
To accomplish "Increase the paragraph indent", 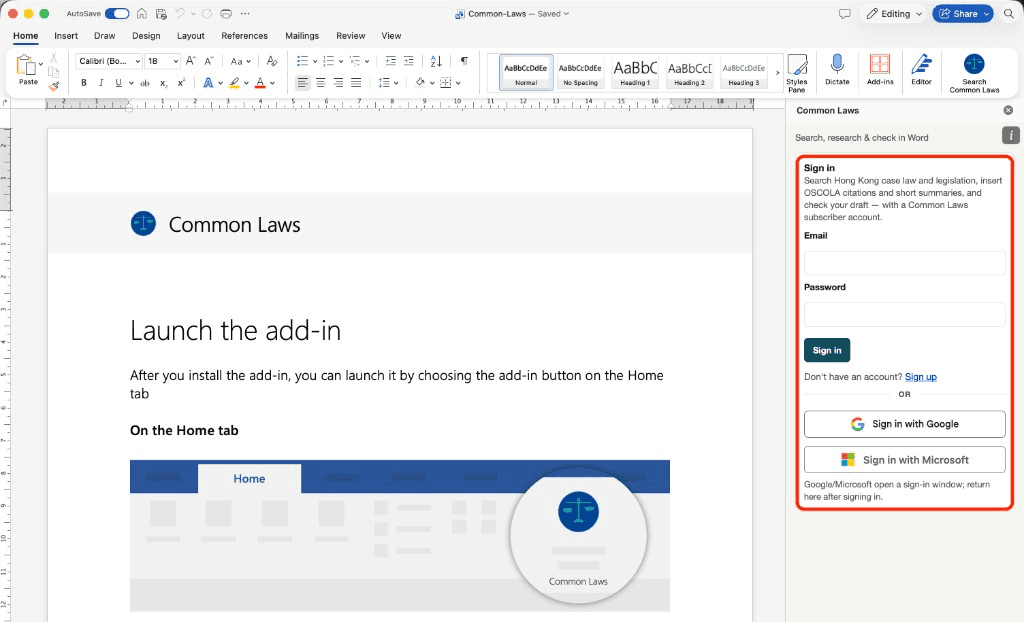I will pyautogui.click(x=409, y=61).
